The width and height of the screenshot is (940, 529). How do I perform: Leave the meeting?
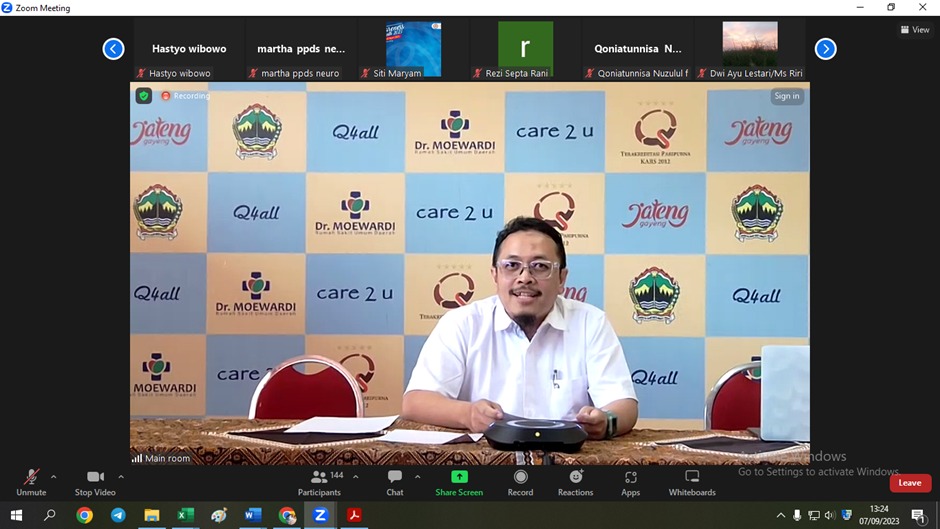coord(909,483)
